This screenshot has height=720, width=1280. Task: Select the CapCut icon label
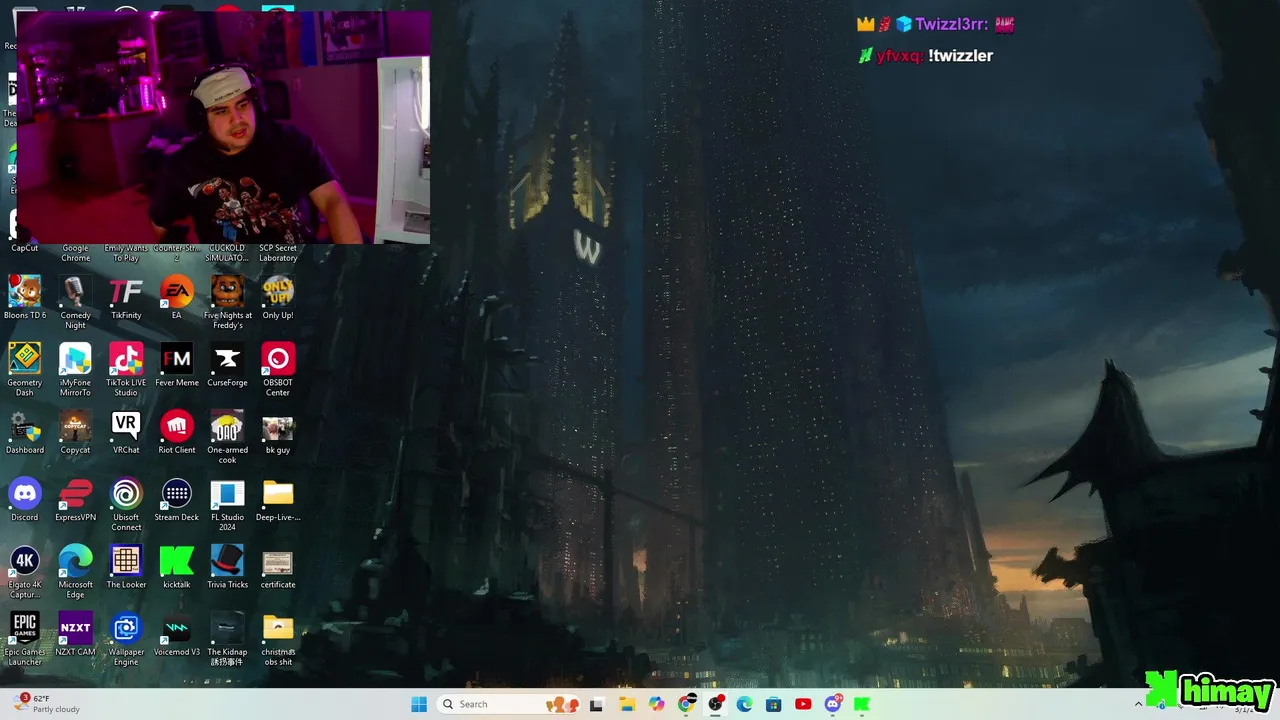tap(25, 248)
